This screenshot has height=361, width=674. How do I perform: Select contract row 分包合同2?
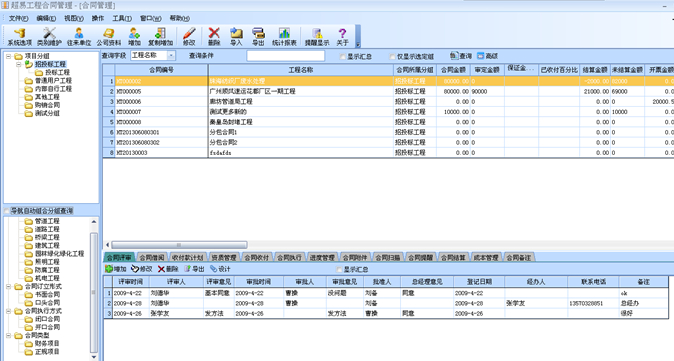coord(388,142)
